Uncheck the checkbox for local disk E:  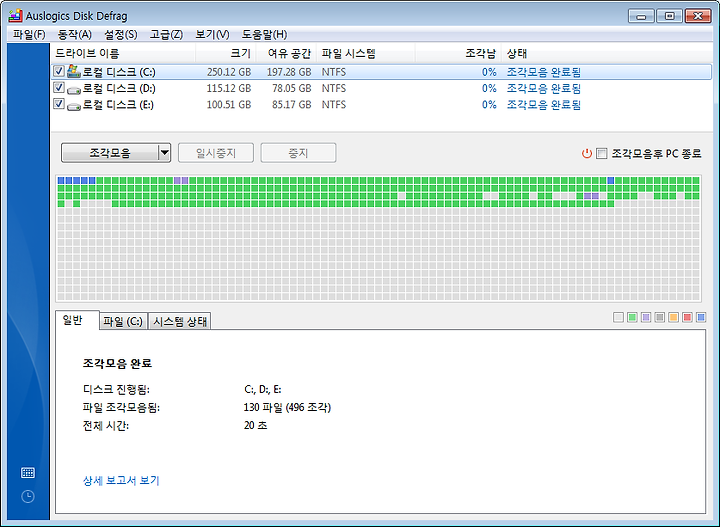(x=58, y=104)
